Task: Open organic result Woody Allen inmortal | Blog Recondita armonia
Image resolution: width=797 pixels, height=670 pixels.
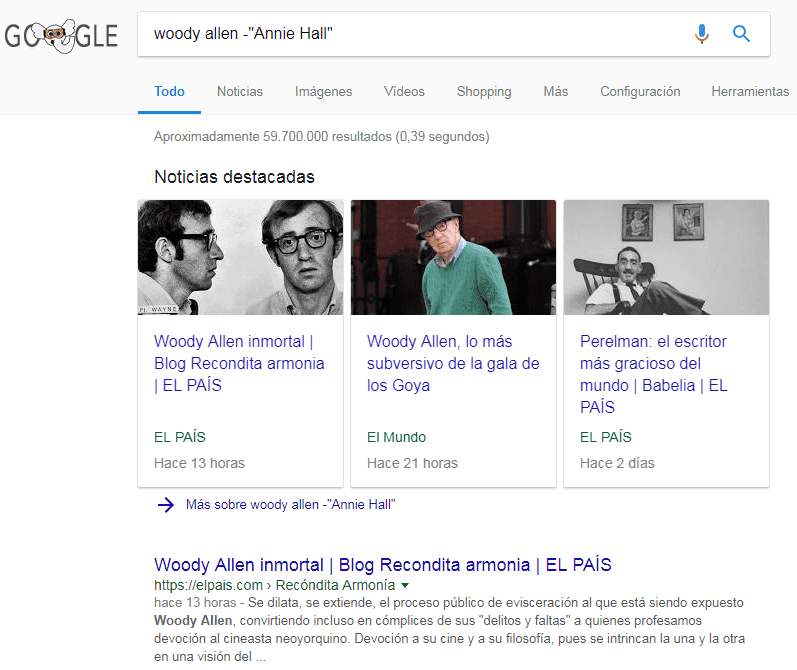Action: [382, 565]
